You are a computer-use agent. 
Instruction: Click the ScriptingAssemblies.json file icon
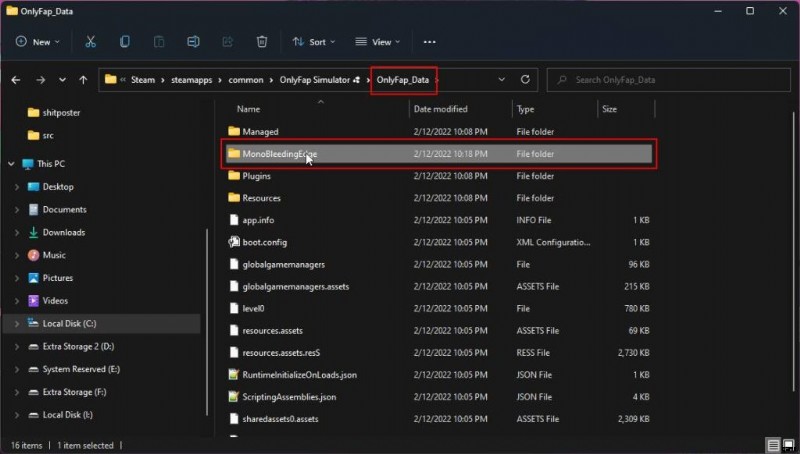coord(234,396)
